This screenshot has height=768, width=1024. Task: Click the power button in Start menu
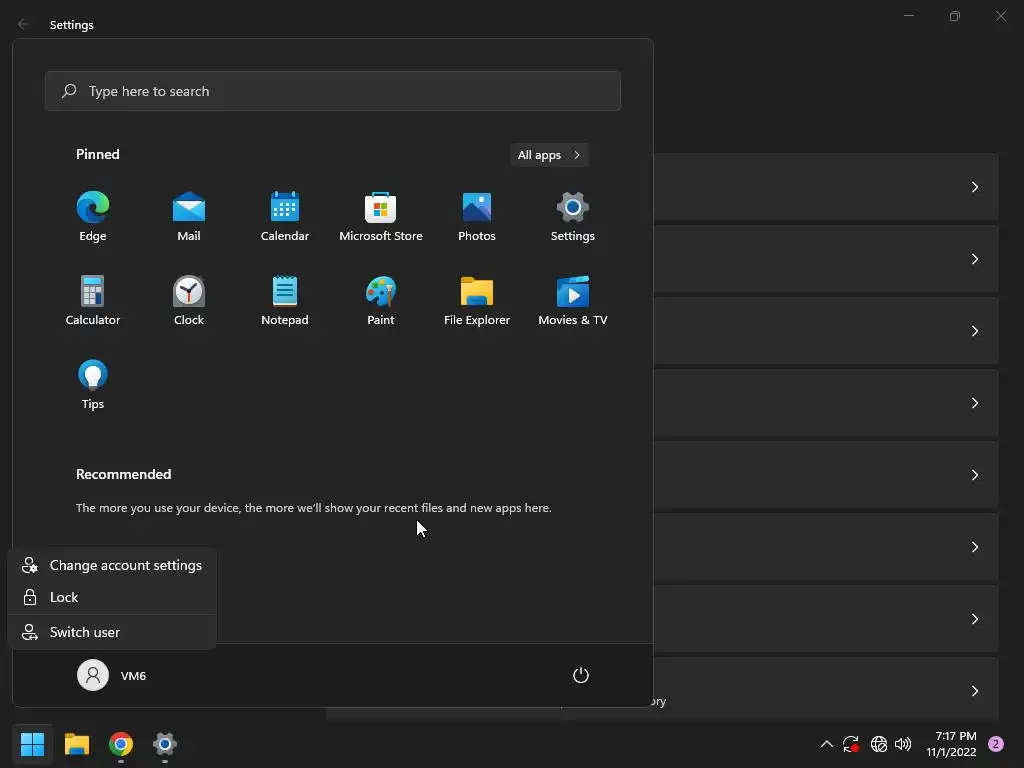pos(581,675)
